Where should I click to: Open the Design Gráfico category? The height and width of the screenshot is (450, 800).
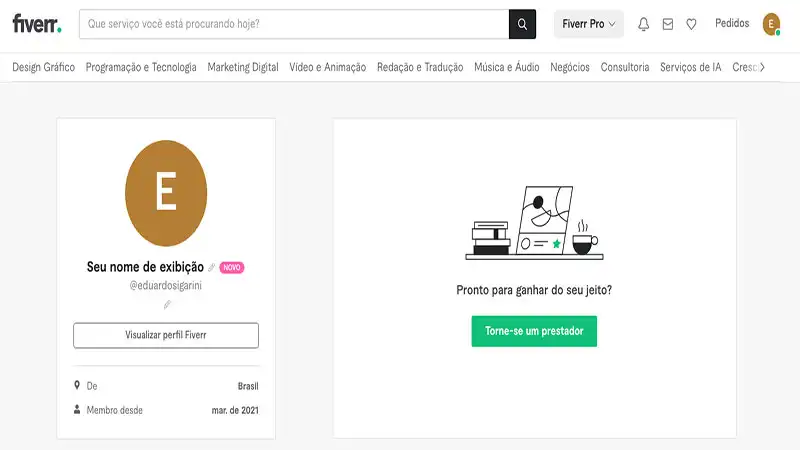(43, 68)
